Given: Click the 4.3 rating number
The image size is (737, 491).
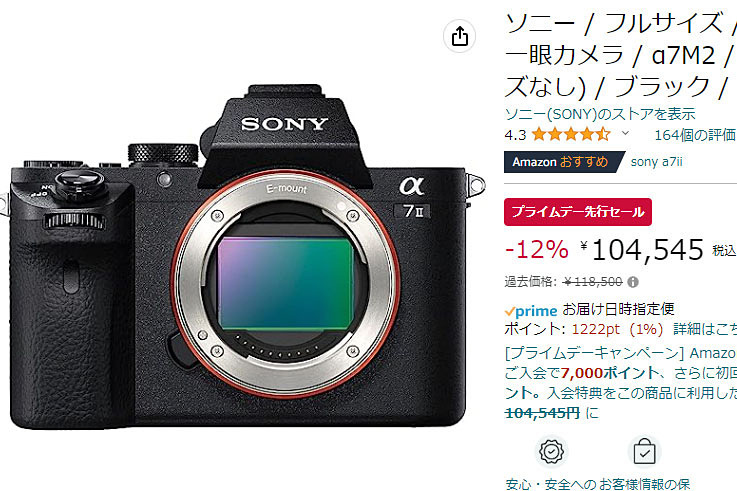Looking at the screenshot, I should (515, 135).
